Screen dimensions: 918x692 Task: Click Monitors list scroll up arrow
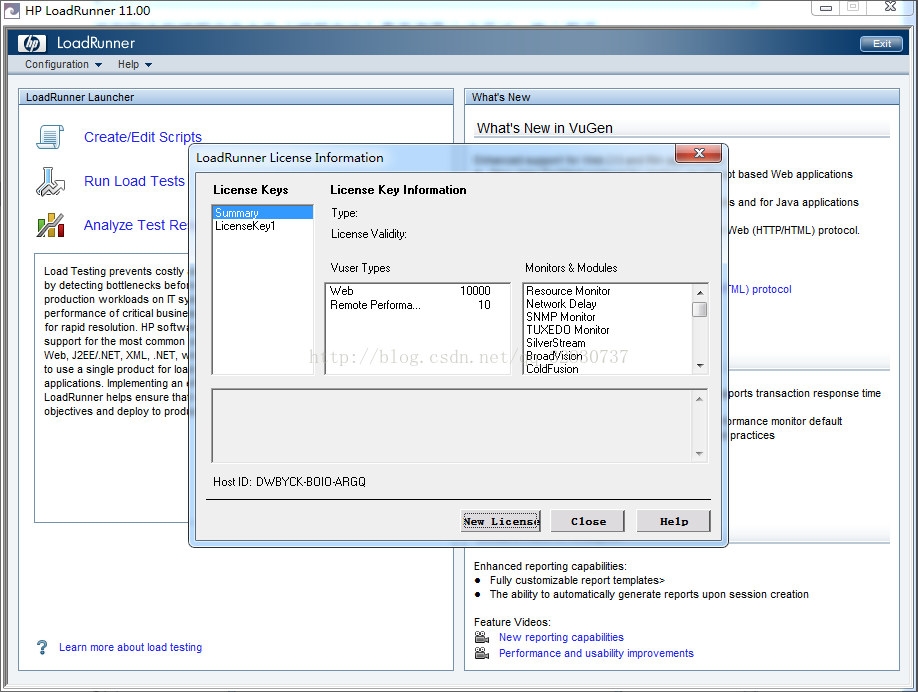pyautogui.click(x=700, y=292)
